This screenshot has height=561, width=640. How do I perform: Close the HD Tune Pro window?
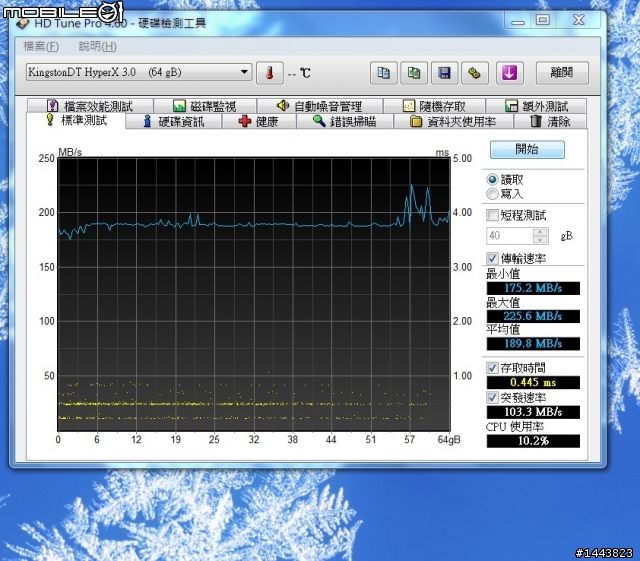point(578,20)
